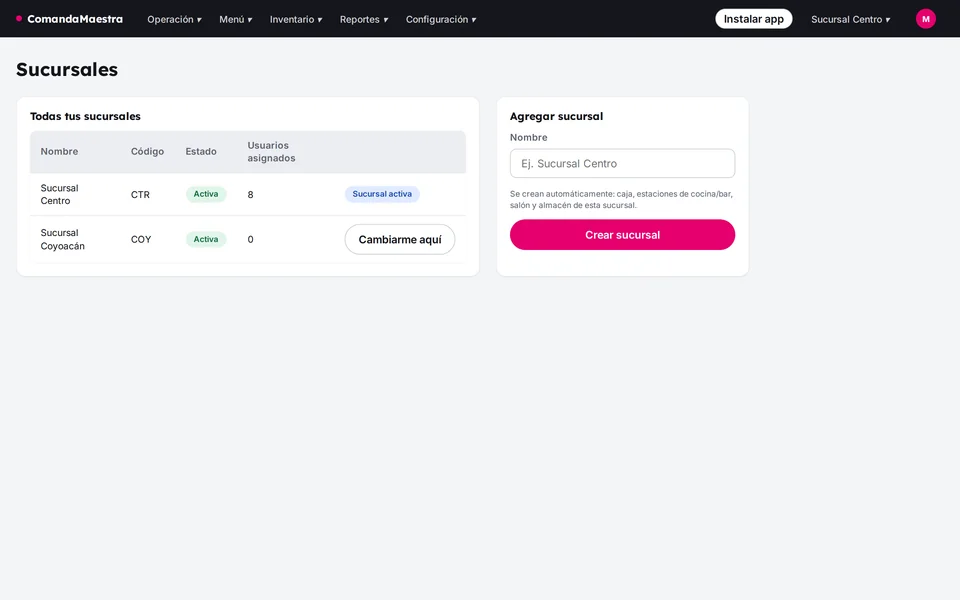Click Cambiarme aquí for Sucursal Coyoacán
Image resolution: width=960 pixels, height=600 pixels.
point(400,239)
